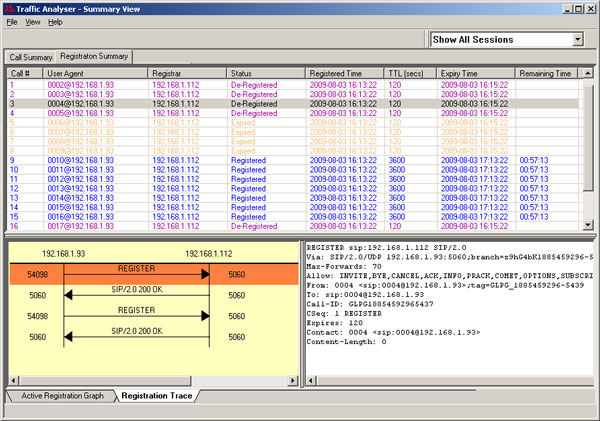Click the Content-Length: 0 line

coord(346,341)
